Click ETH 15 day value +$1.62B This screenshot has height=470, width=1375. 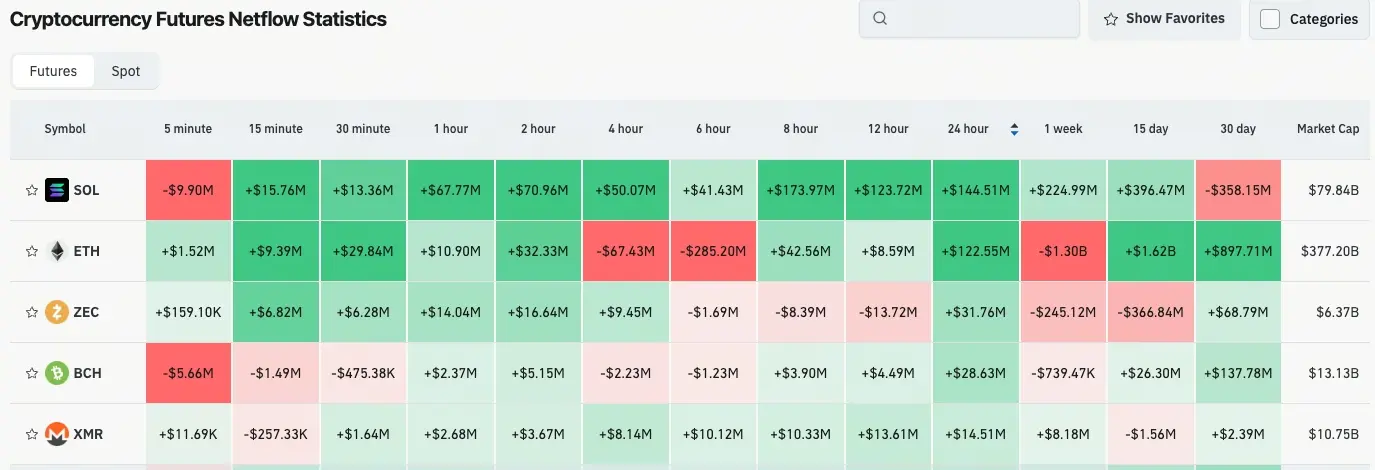1151,251
